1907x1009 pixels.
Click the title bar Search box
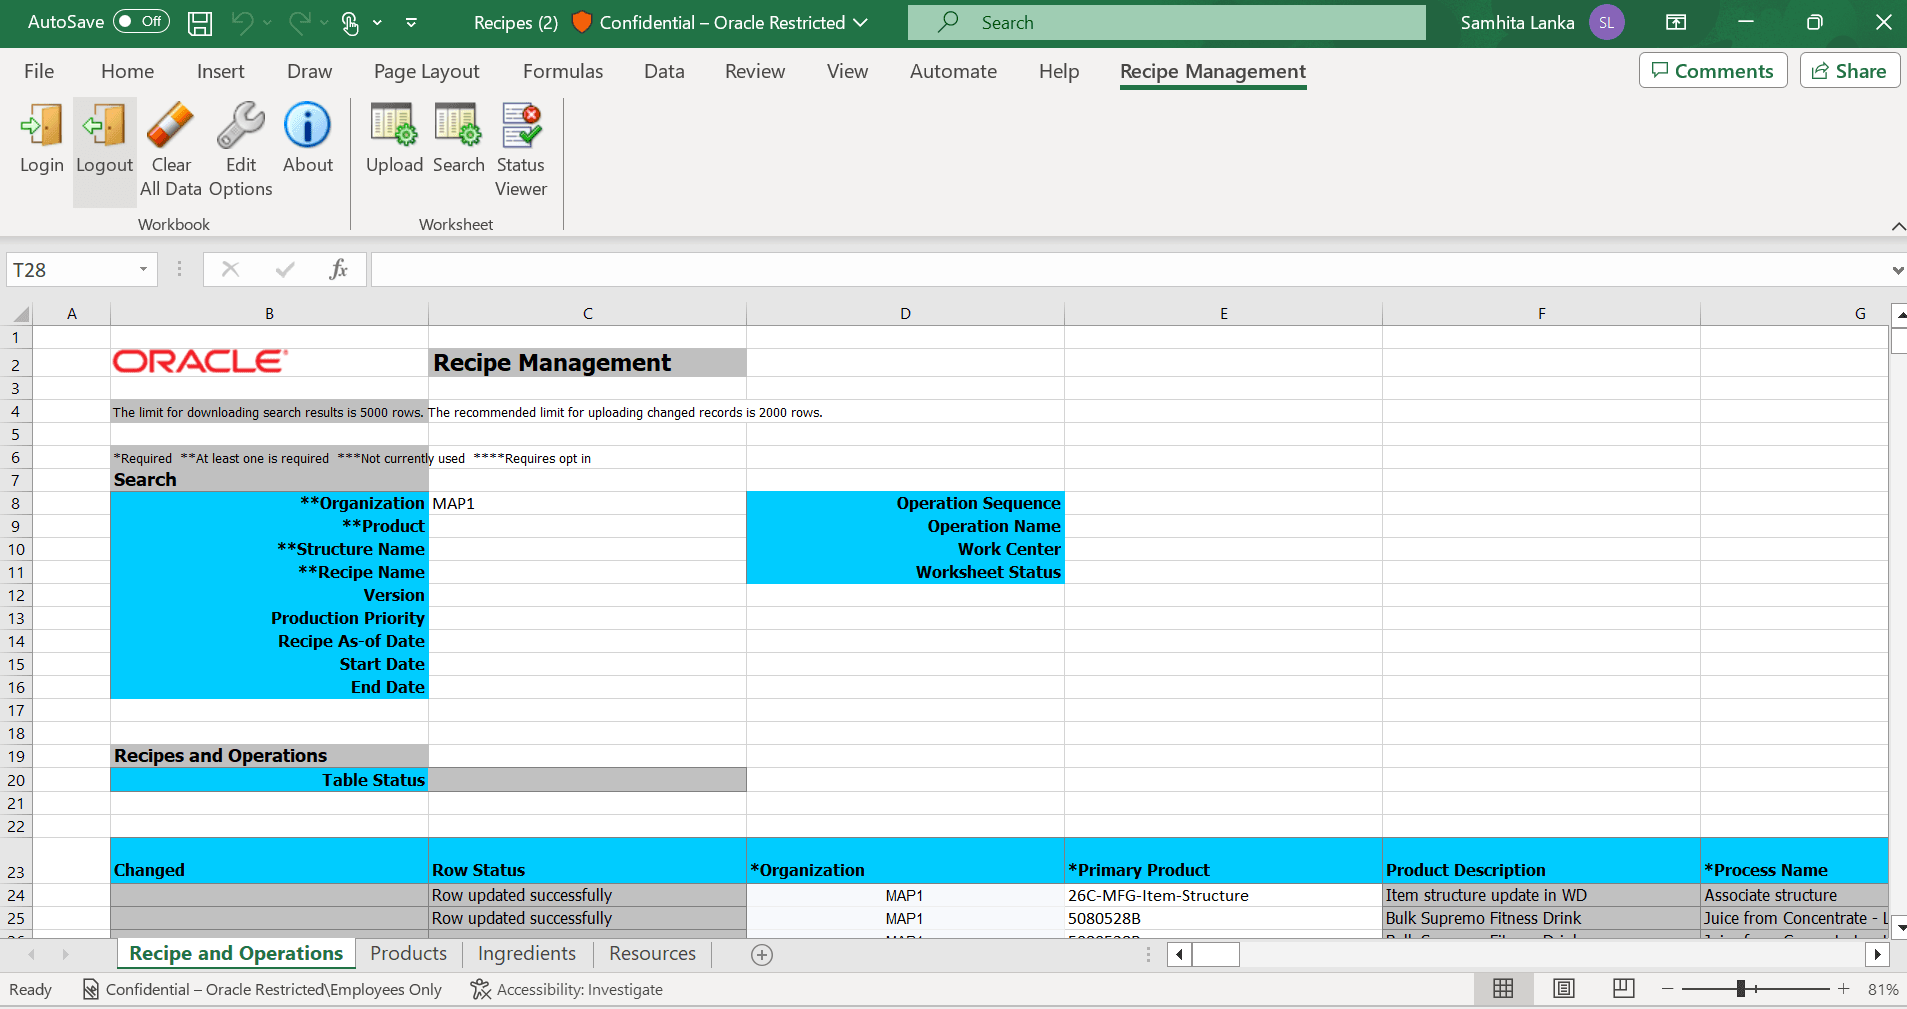pyautogui.click(x=1166, y=22)
